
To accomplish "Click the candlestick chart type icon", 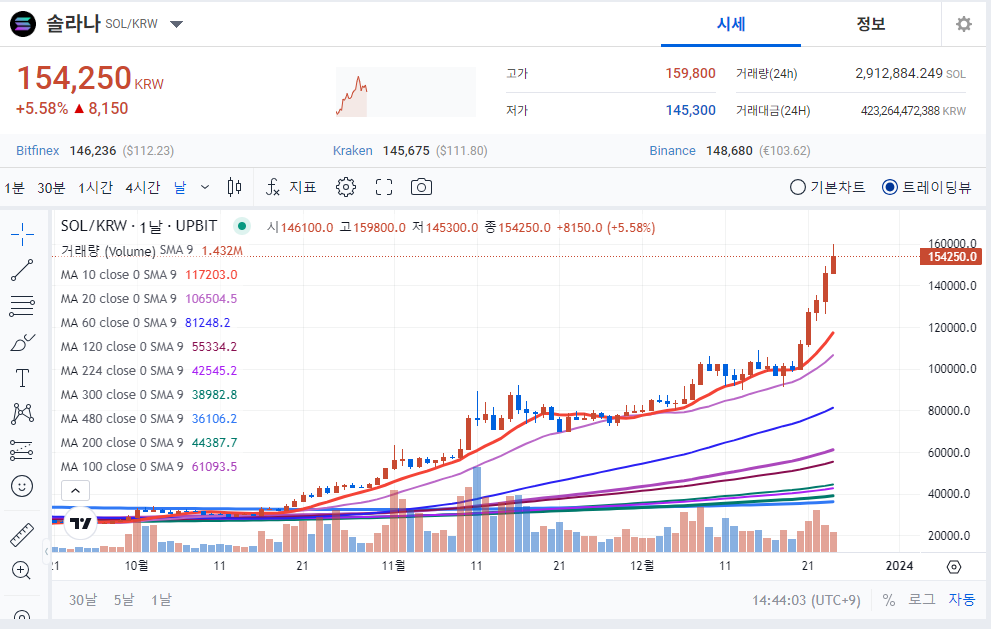I will pyautogui.click(x=234, y=187).
